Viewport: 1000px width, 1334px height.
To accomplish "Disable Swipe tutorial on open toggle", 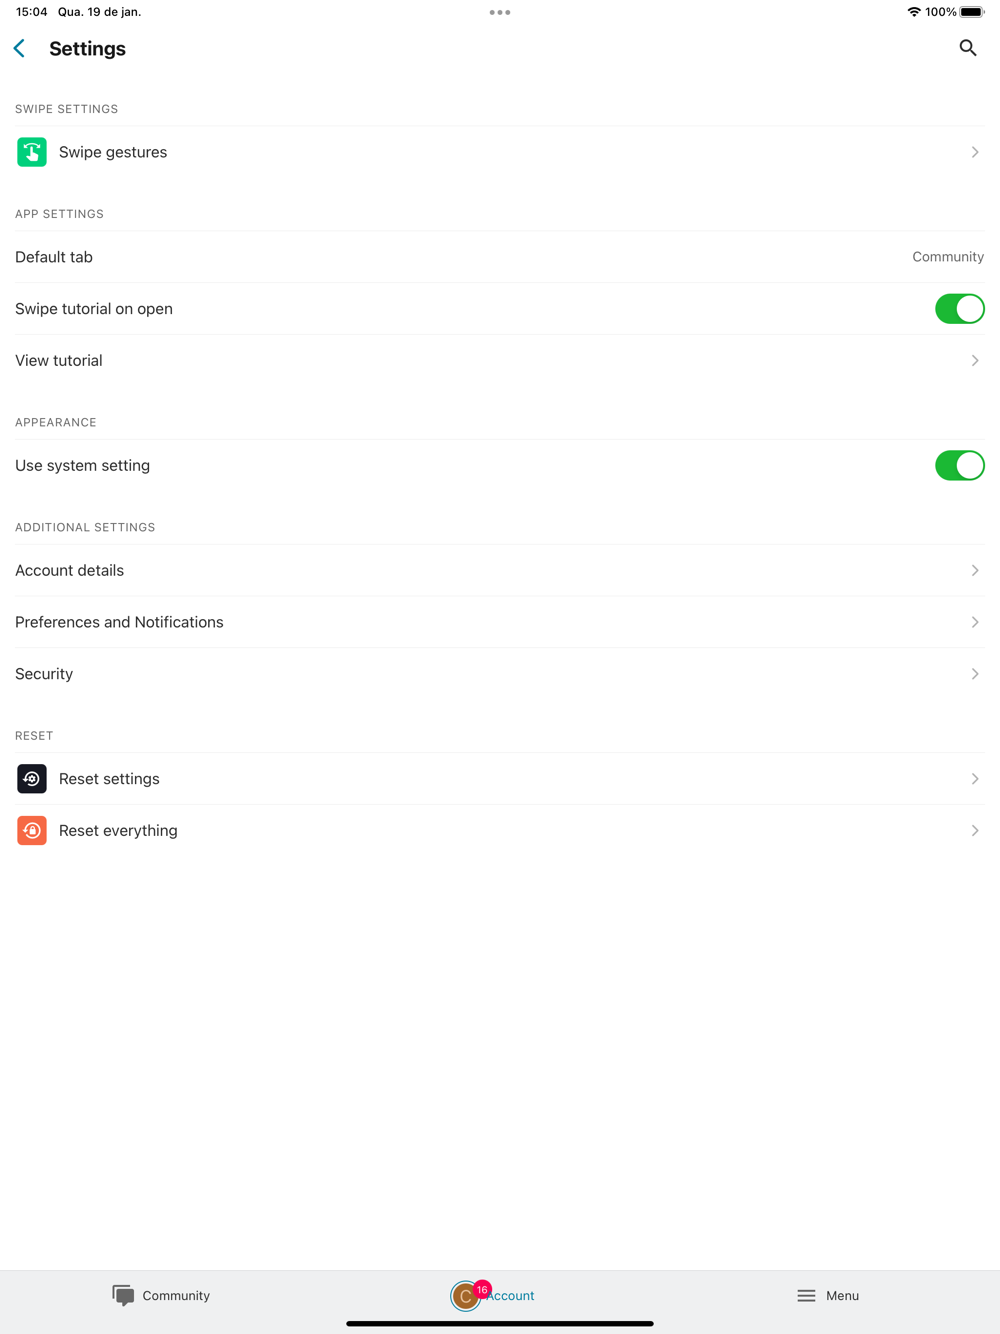I will (x=959, y=309).
